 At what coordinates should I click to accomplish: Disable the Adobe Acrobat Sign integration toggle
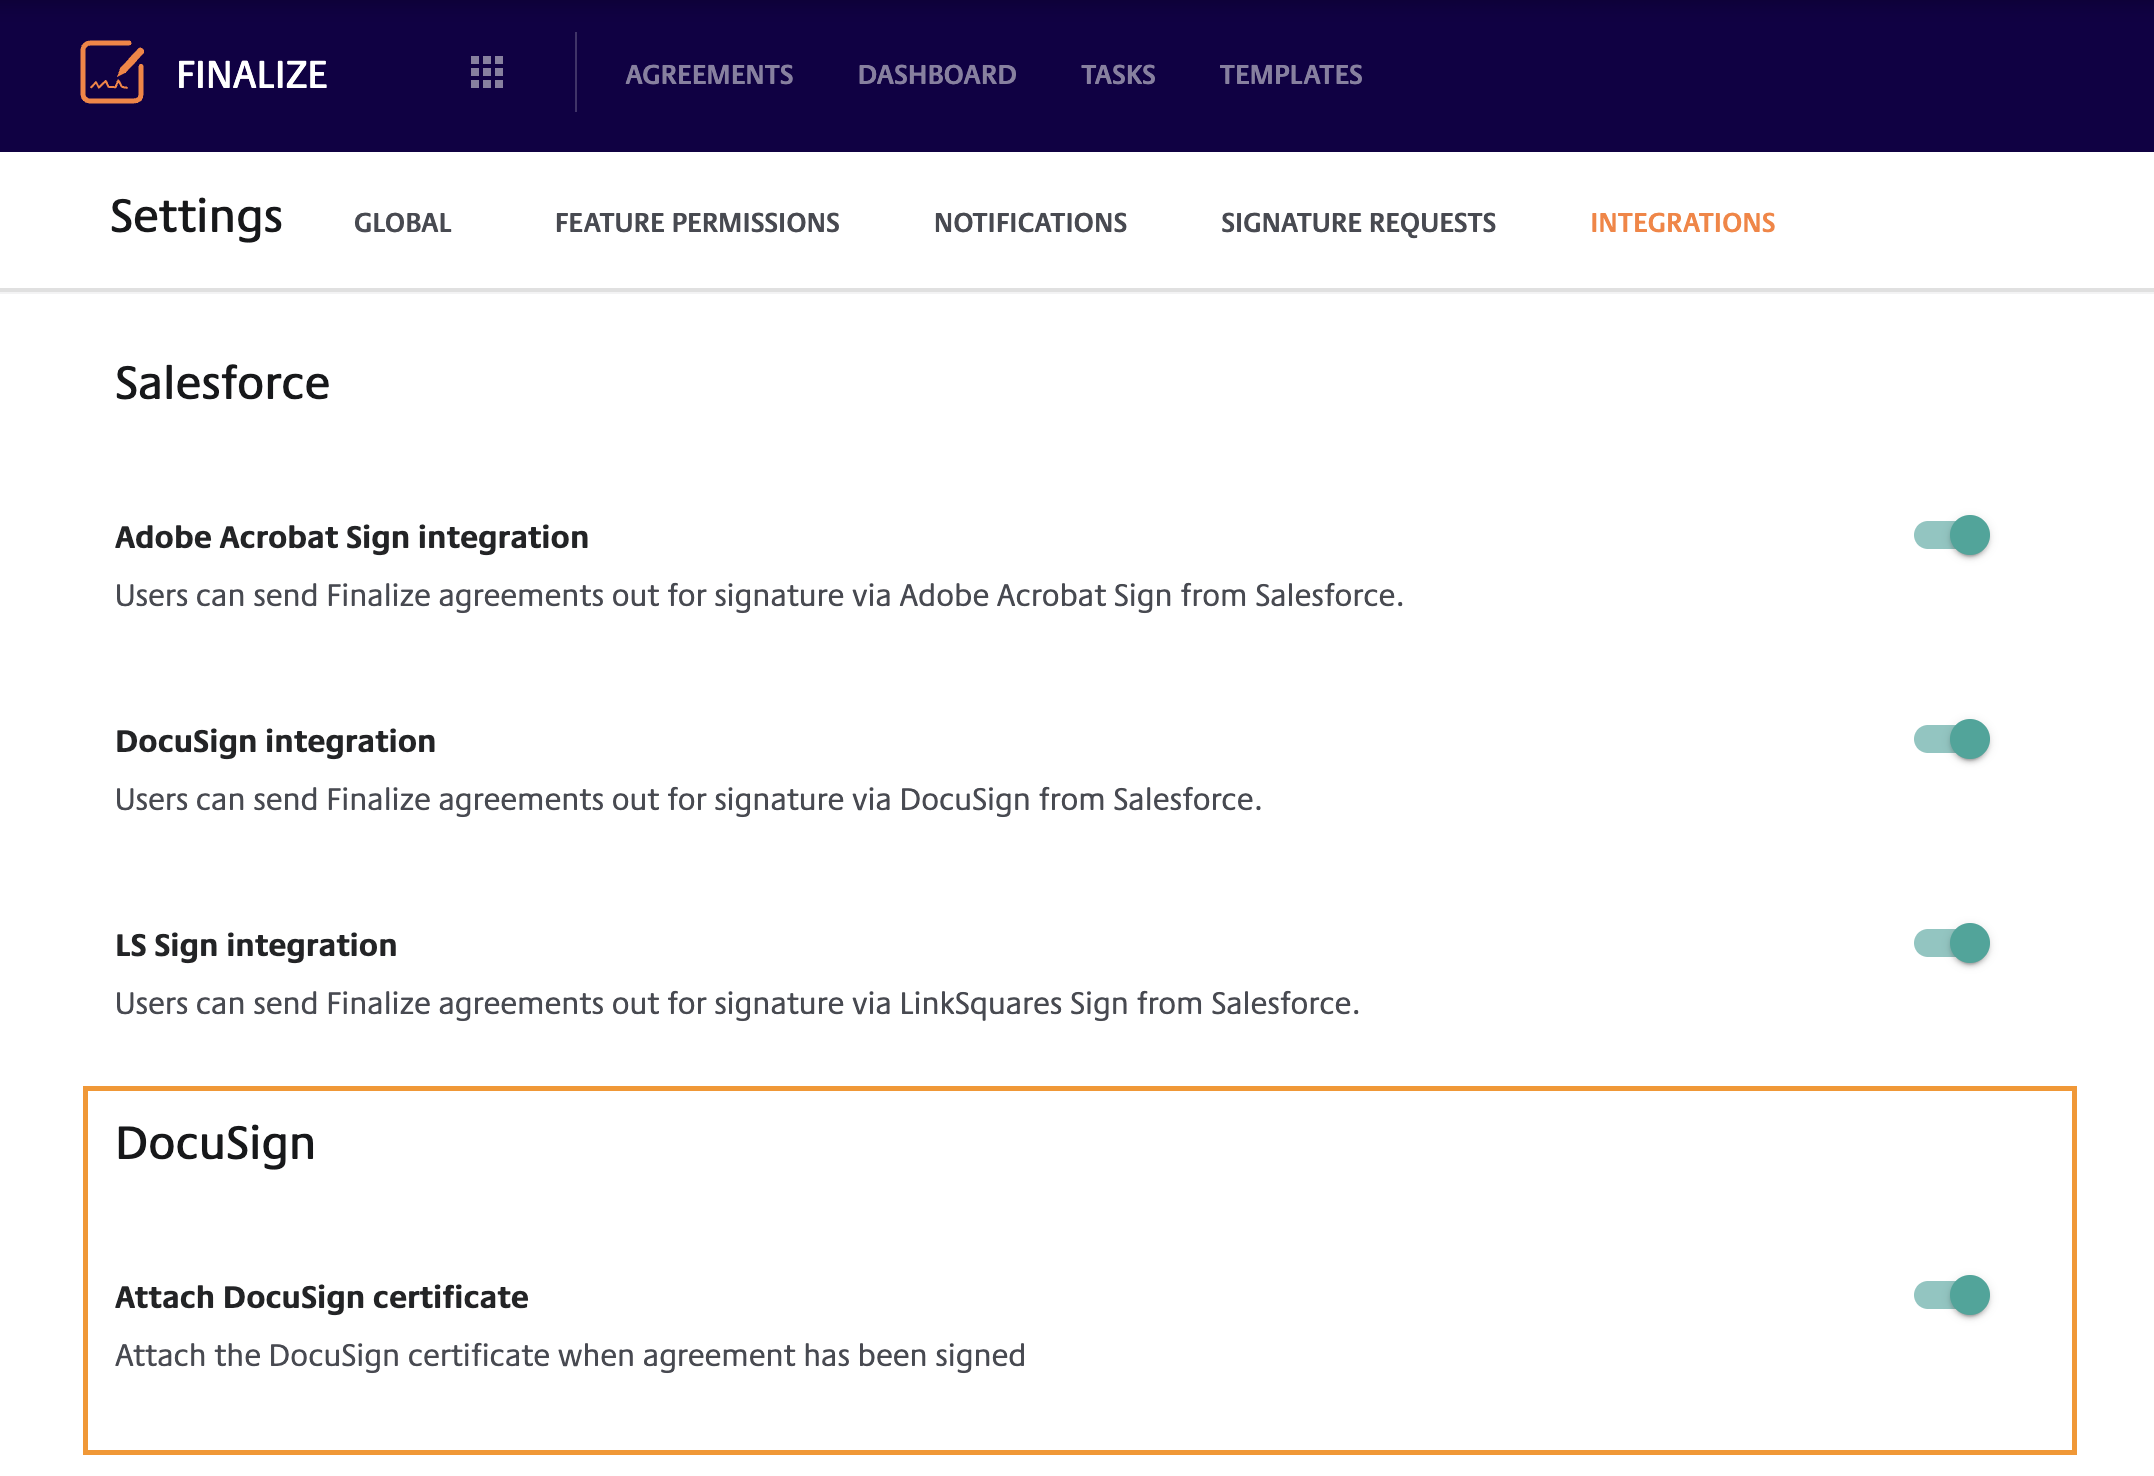coord(1952,536)
